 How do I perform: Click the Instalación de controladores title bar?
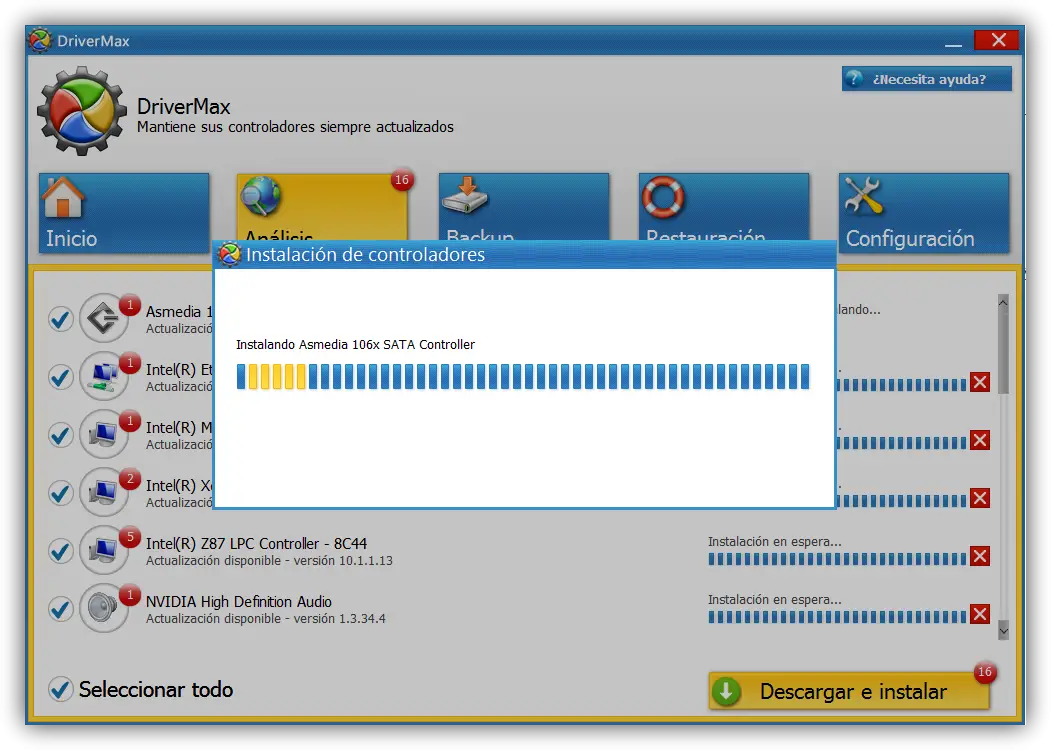524,255
